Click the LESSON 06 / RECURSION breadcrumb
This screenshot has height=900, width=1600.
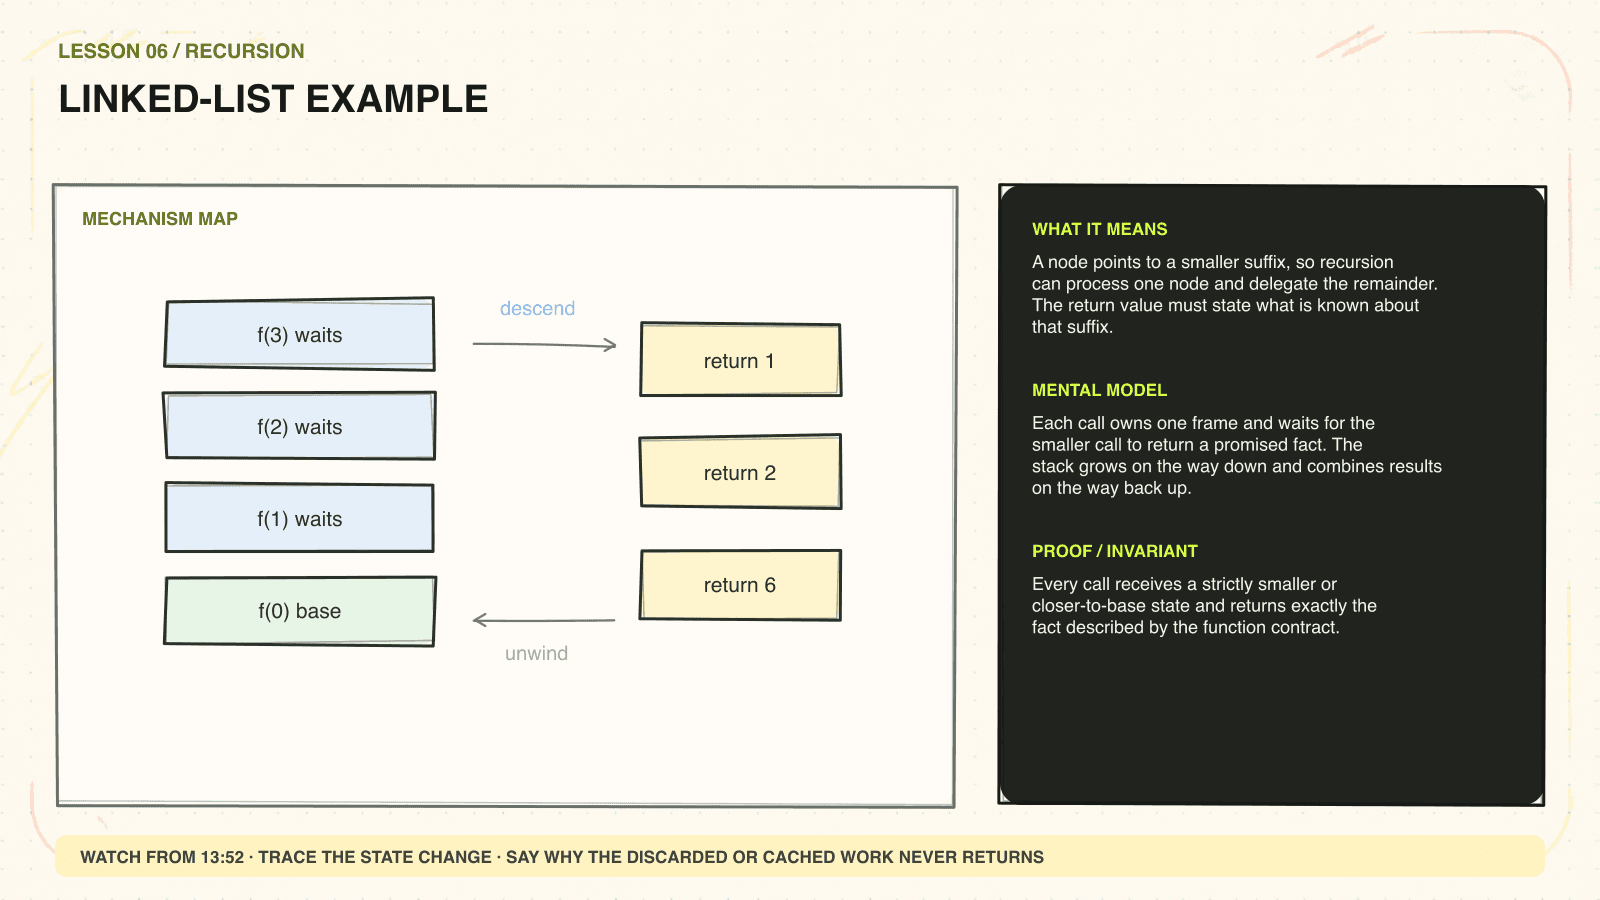(181, 51)
